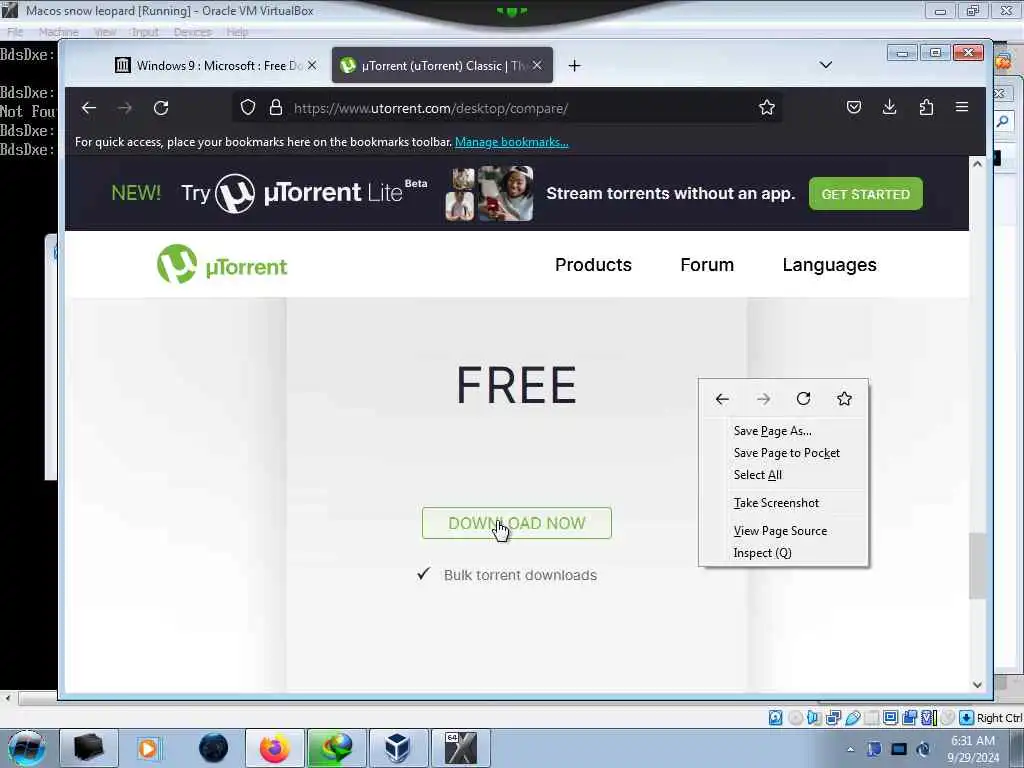Click the VirtualBox Right Ctrl host key arrow icon
Screen dimensions: 1024x768
tap(967, 718)
